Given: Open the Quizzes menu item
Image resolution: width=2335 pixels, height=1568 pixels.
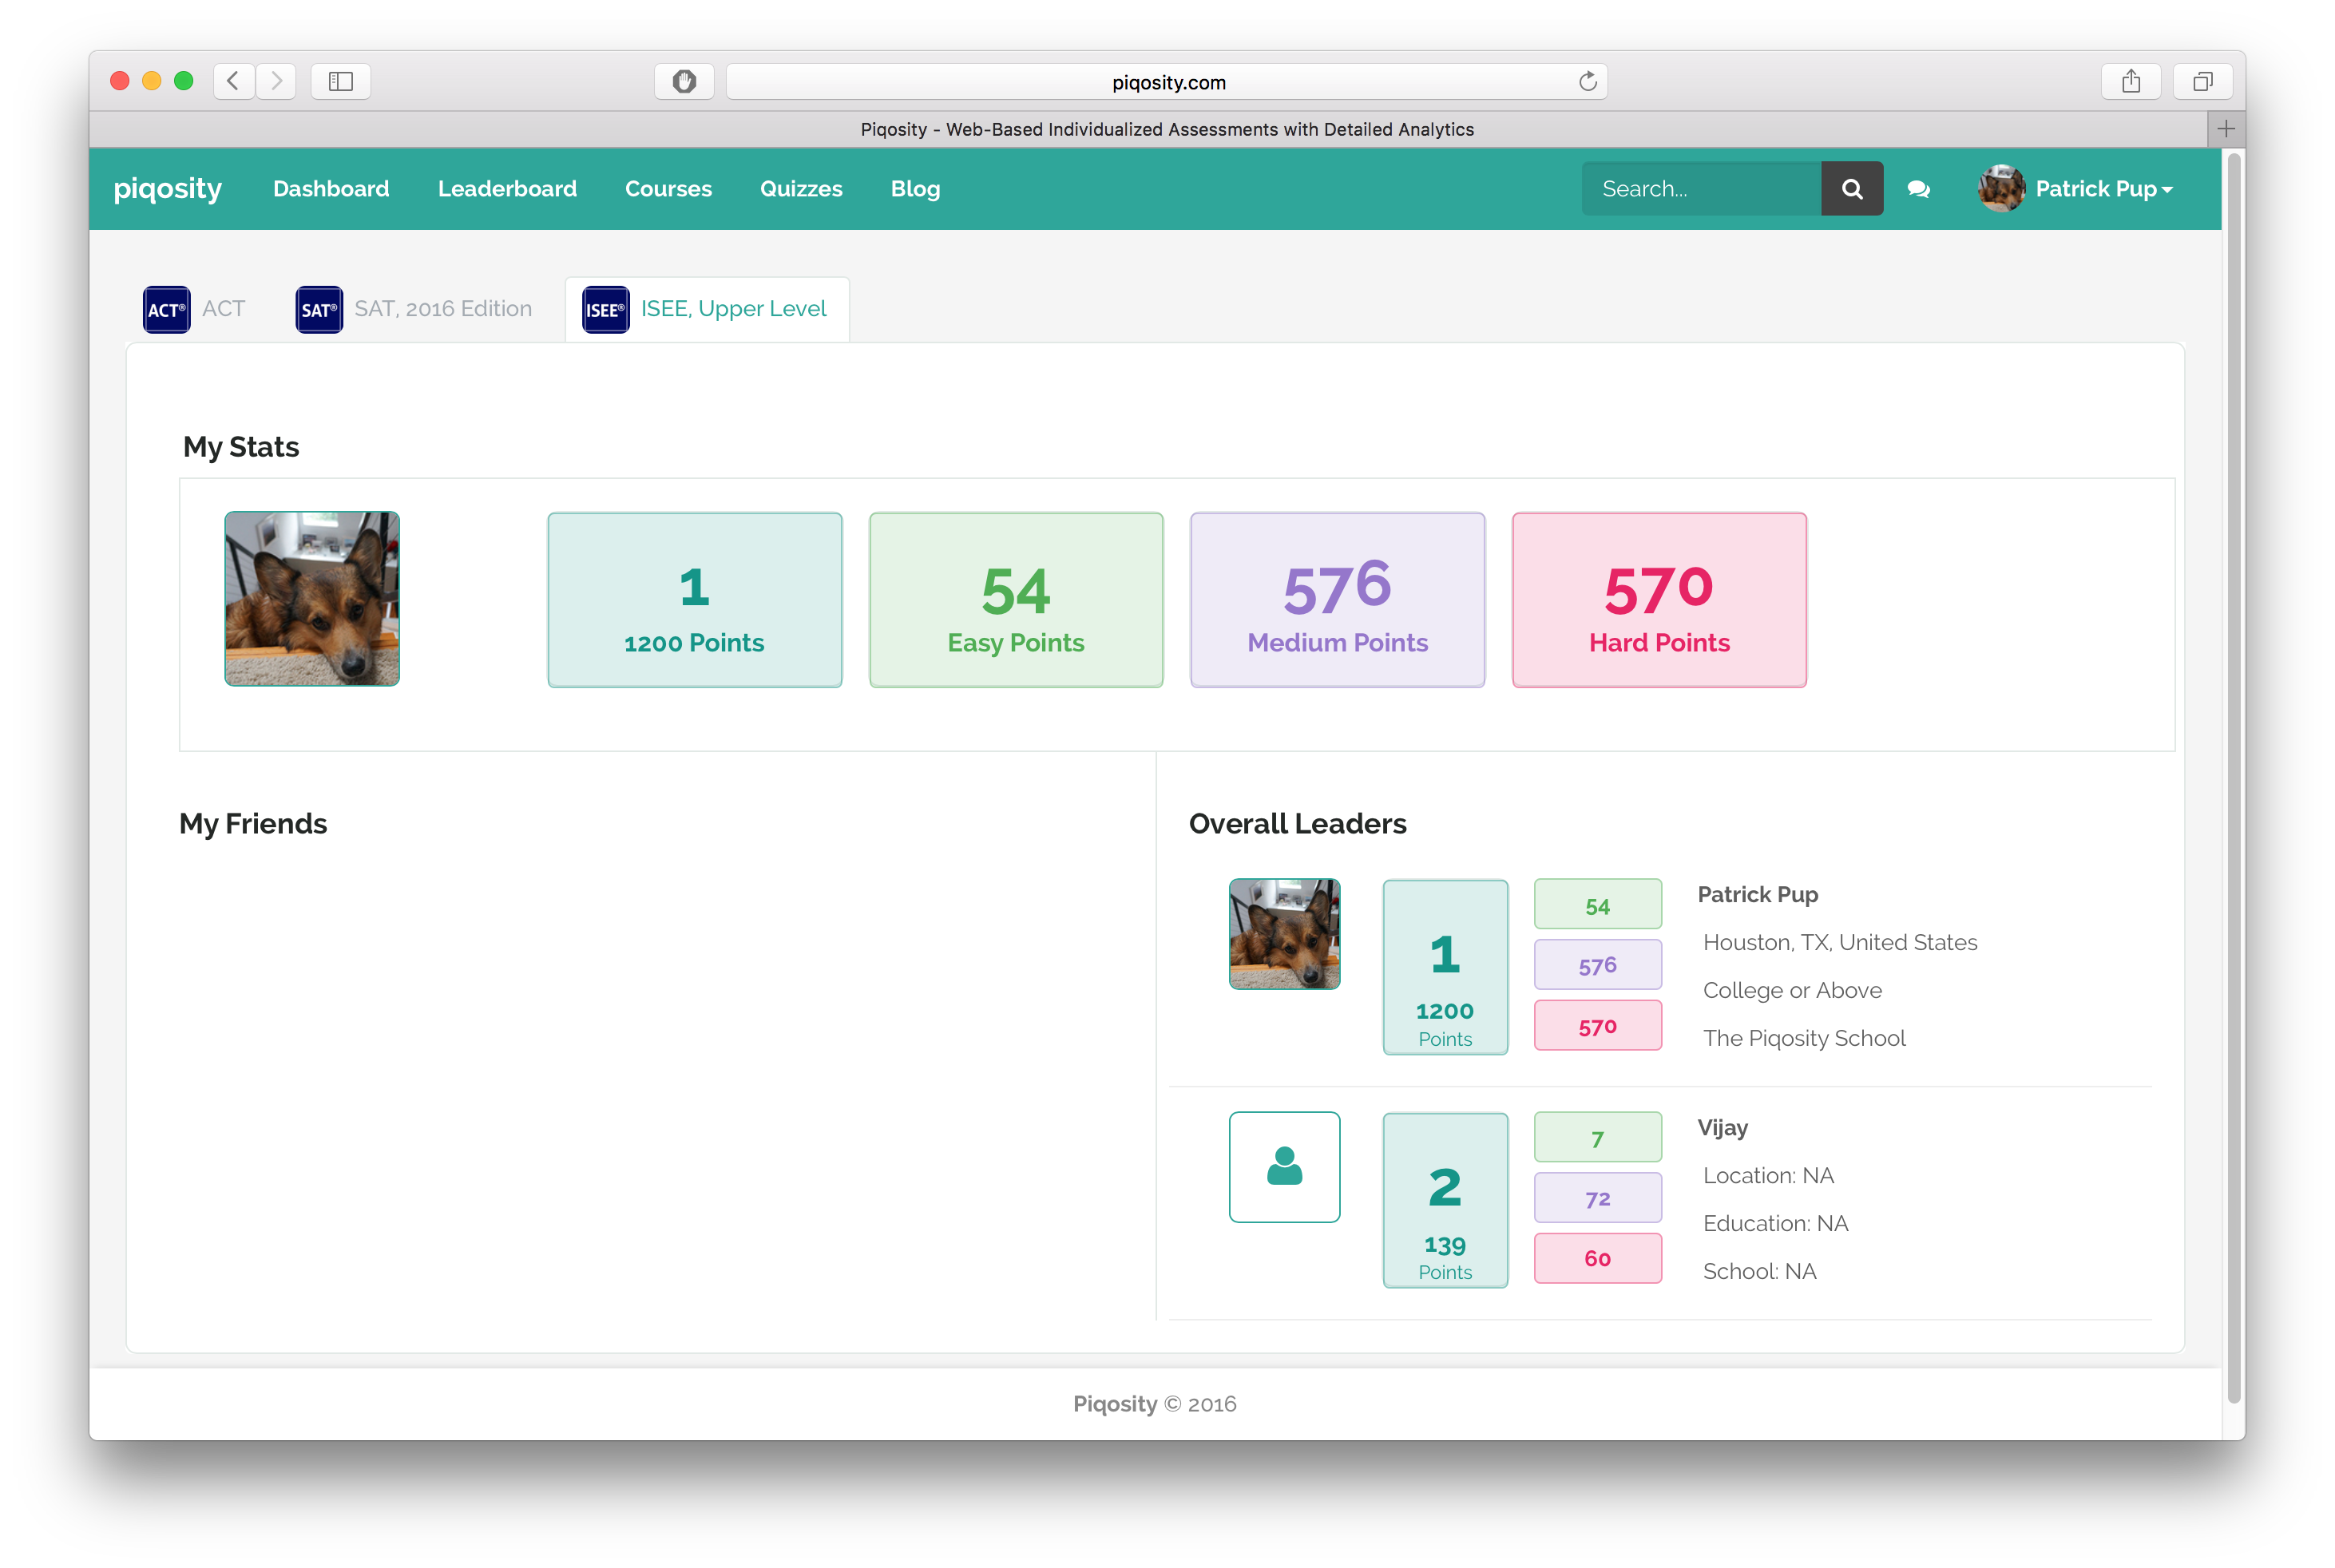Looking at the screenshot, I should [x=801, y=189].
